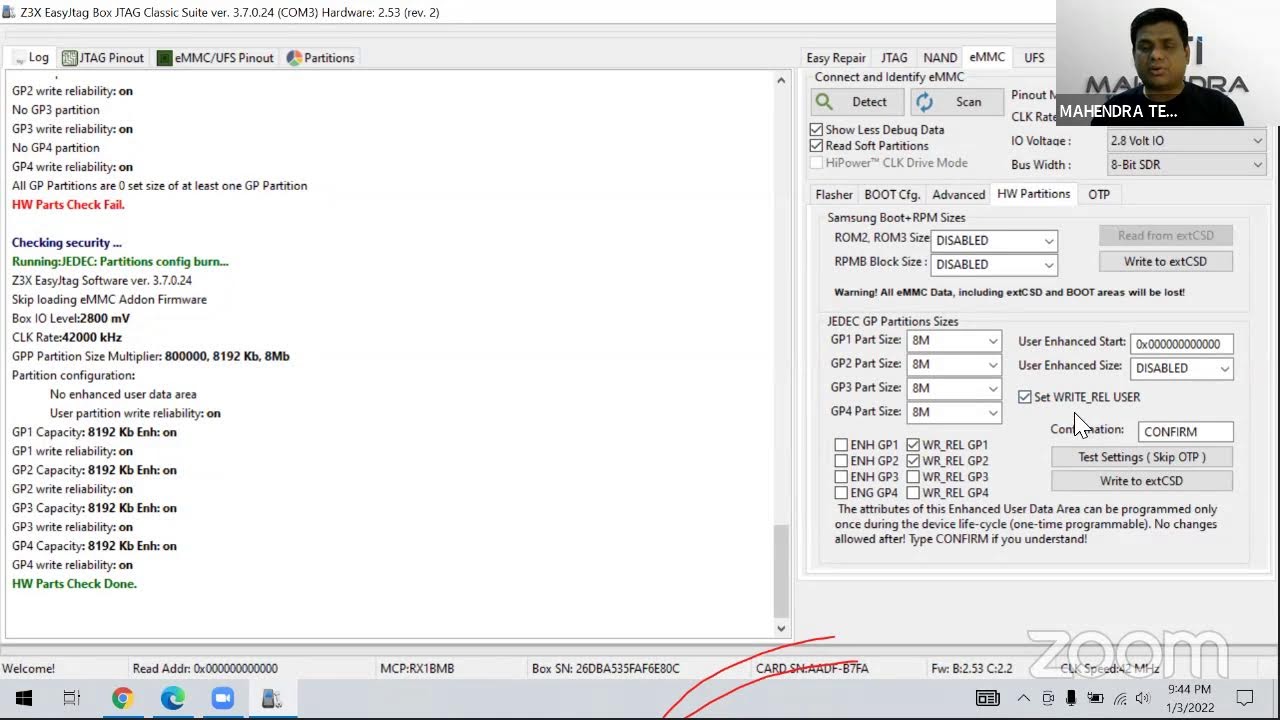Check the WR_REL GP3 checkbox
1280x720 pixels.
tap(913, 477)
